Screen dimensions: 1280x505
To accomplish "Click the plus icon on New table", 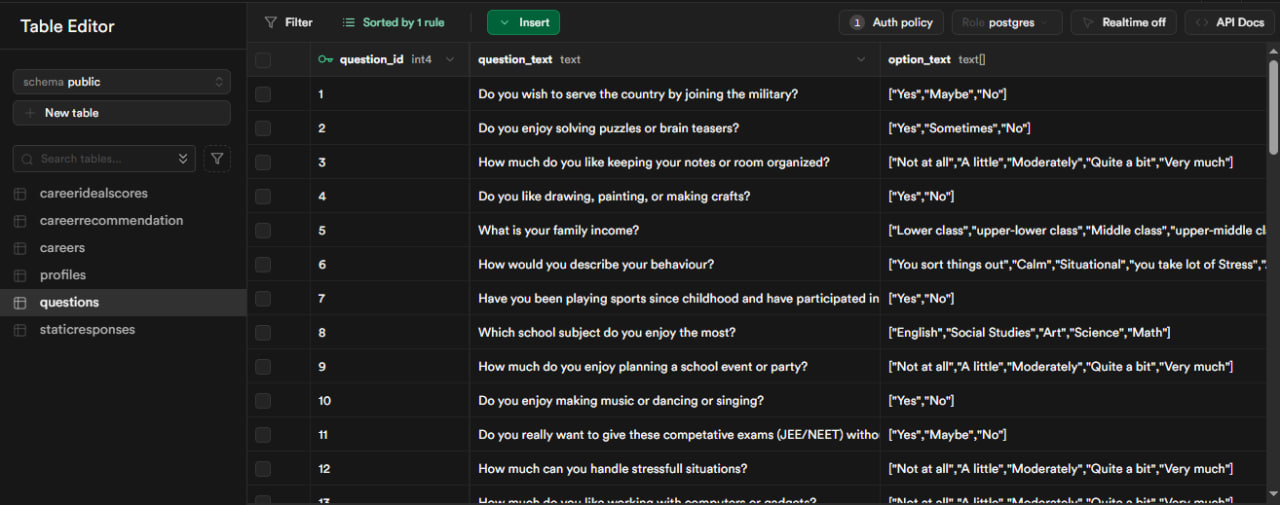I will pos(30,113).
